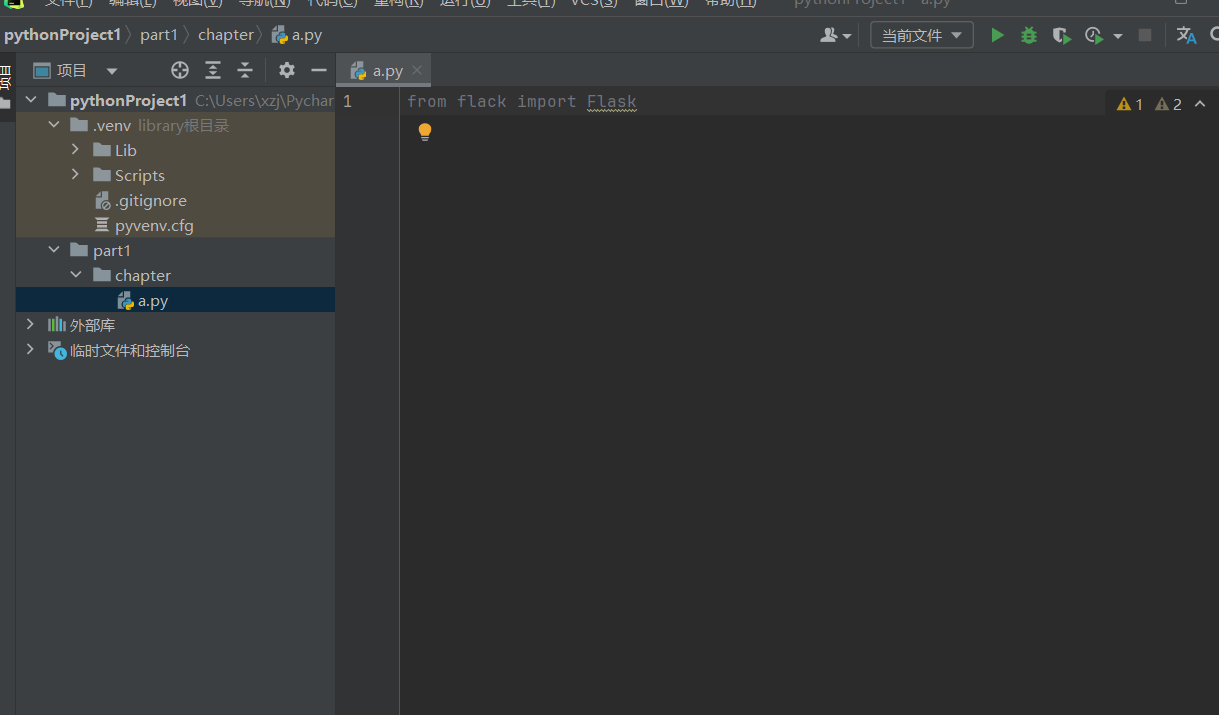Collapse the part1 folder arrow
The image size is (1219, 715).
[54, 250]
